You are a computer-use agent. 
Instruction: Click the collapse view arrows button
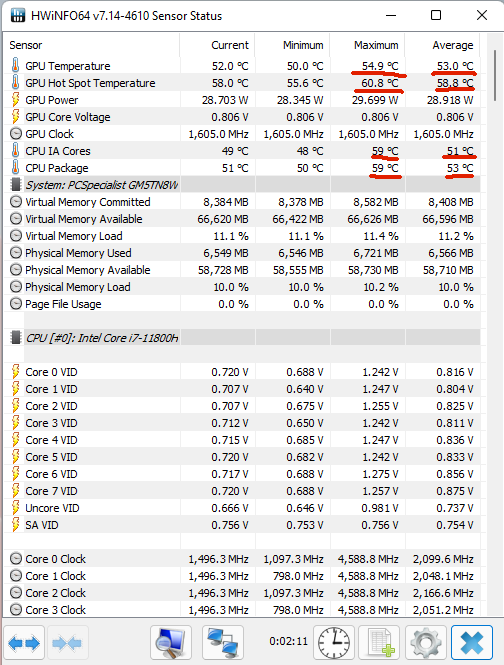pyautogui.click(x=68, y=643)
